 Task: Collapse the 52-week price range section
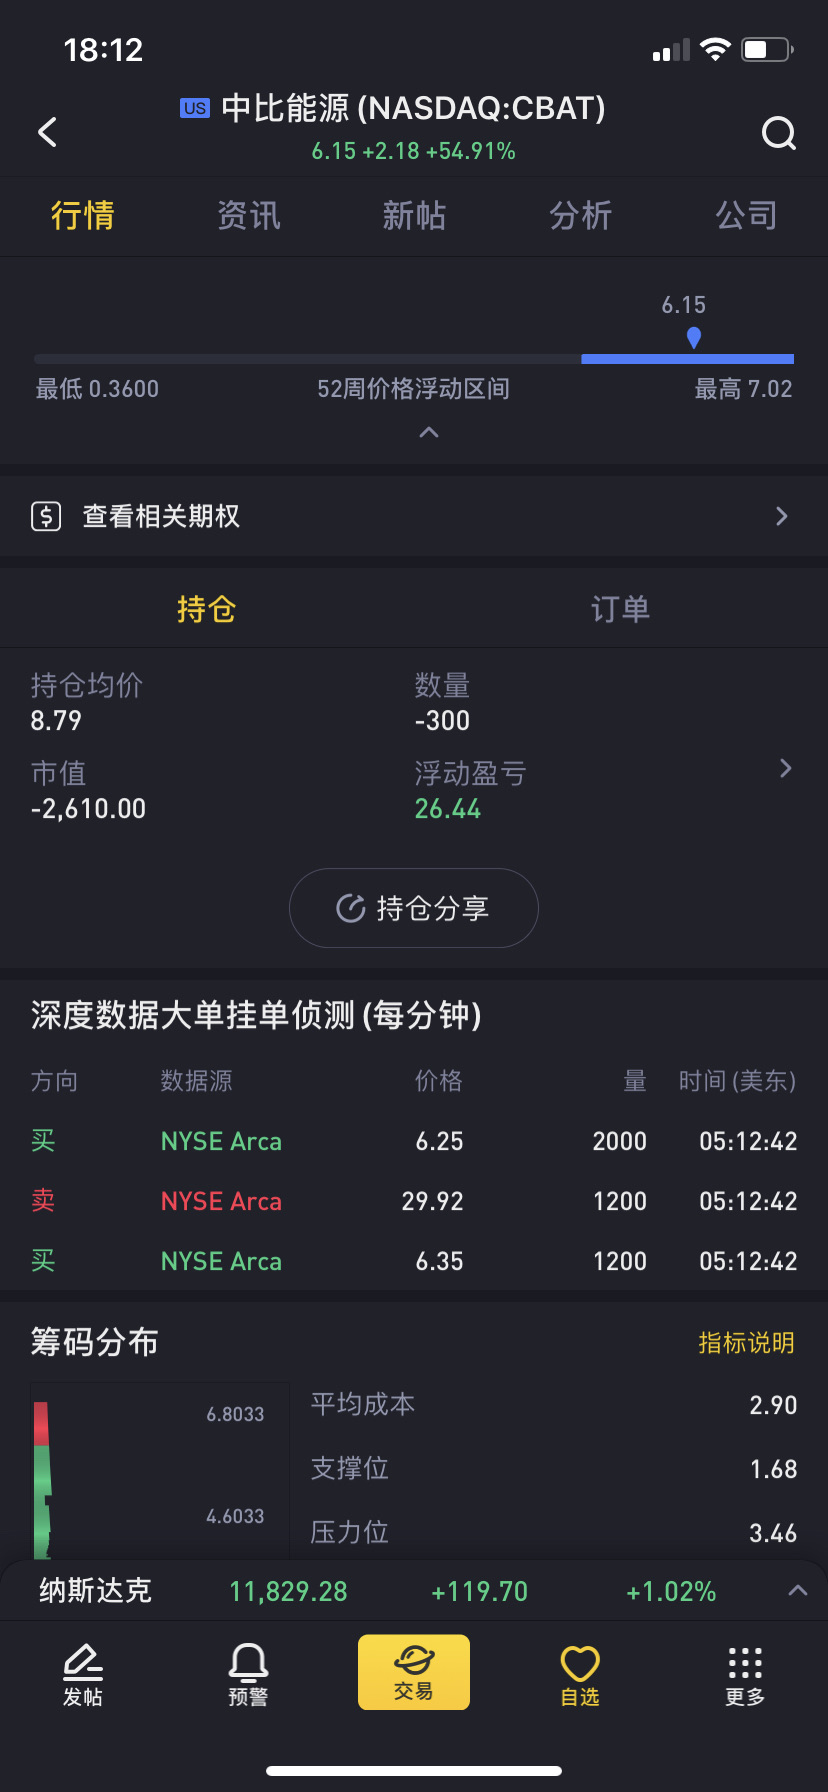click(x=429, y=432)
